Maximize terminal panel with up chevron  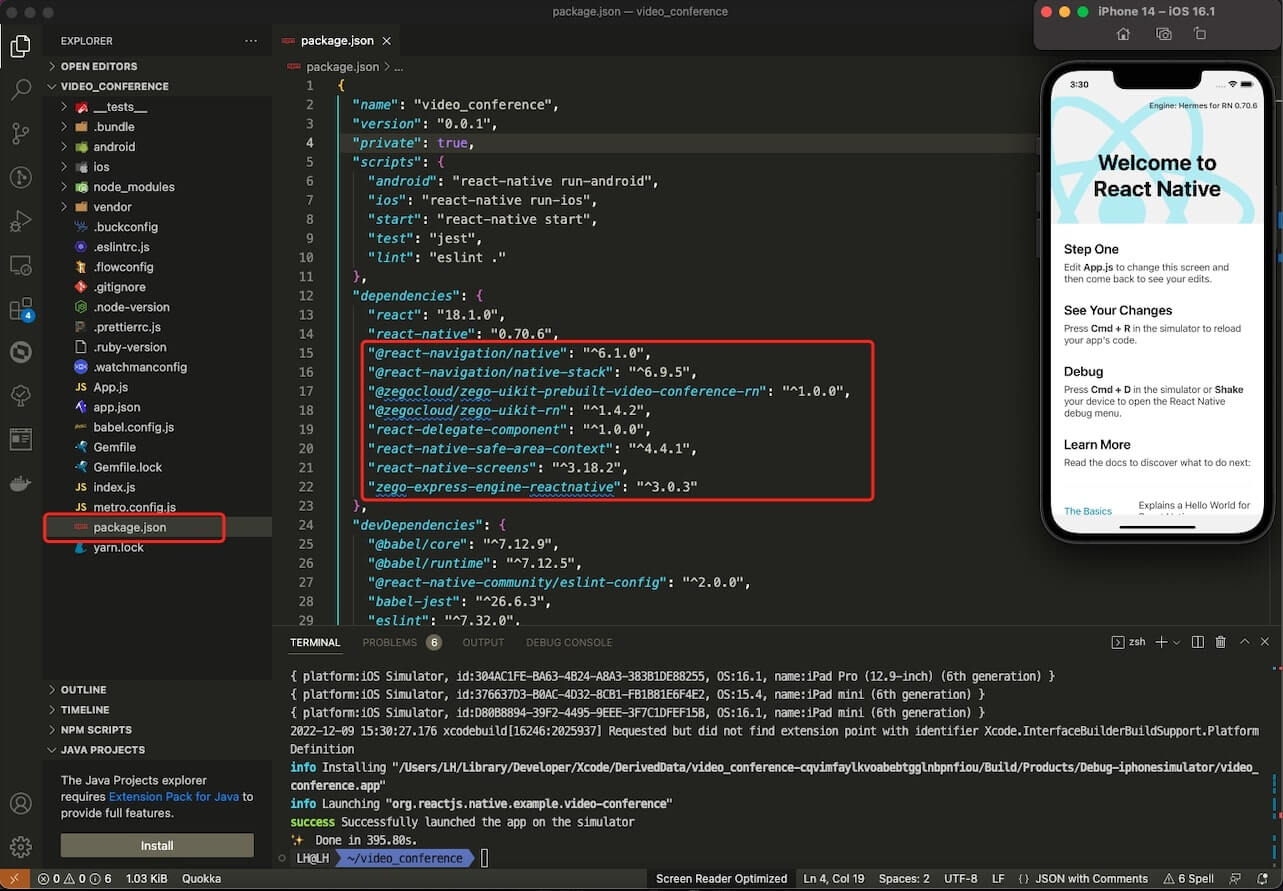coord(1245,642)
